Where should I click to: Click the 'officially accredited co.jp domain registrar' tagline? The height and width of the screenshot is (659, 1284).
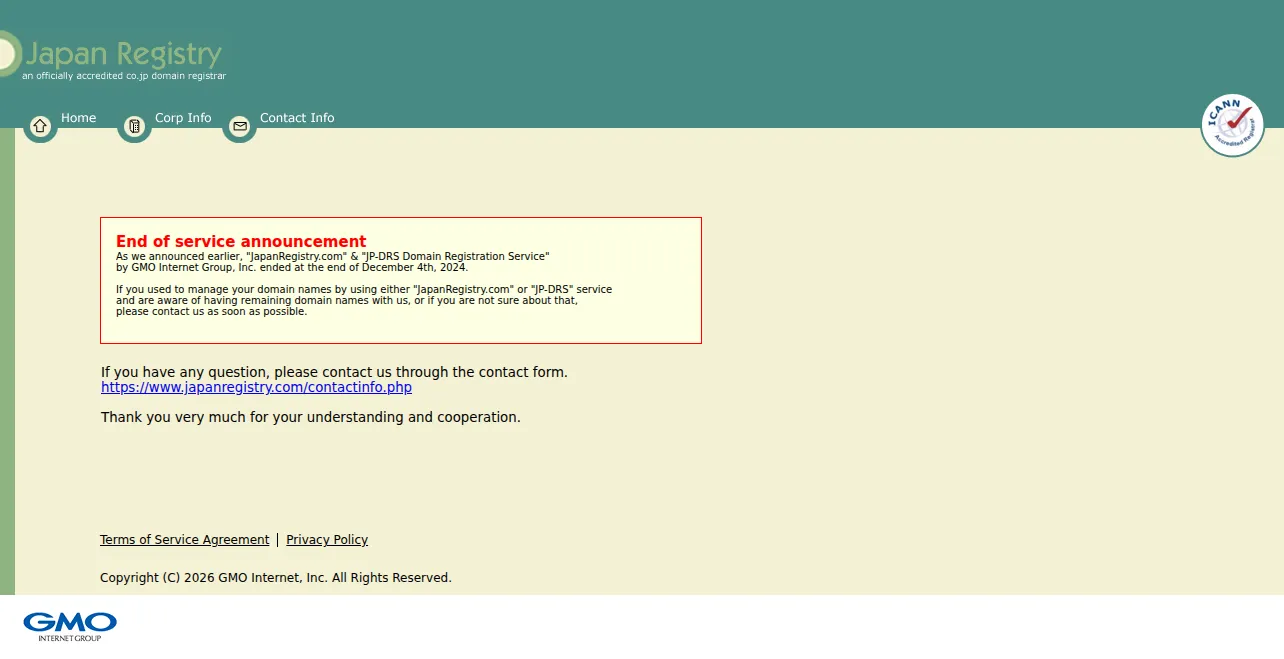[x=124, y=76]
